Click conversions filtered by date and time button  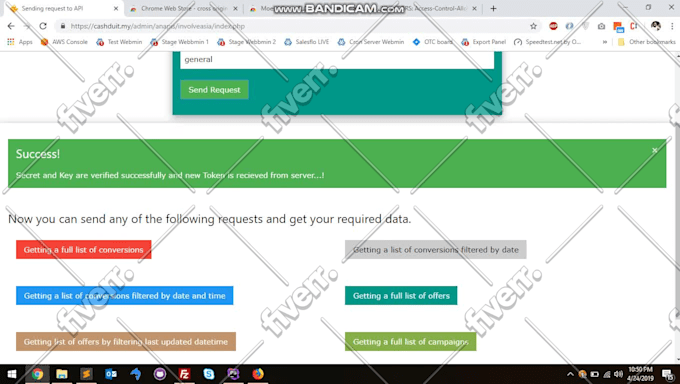(124, 295)
